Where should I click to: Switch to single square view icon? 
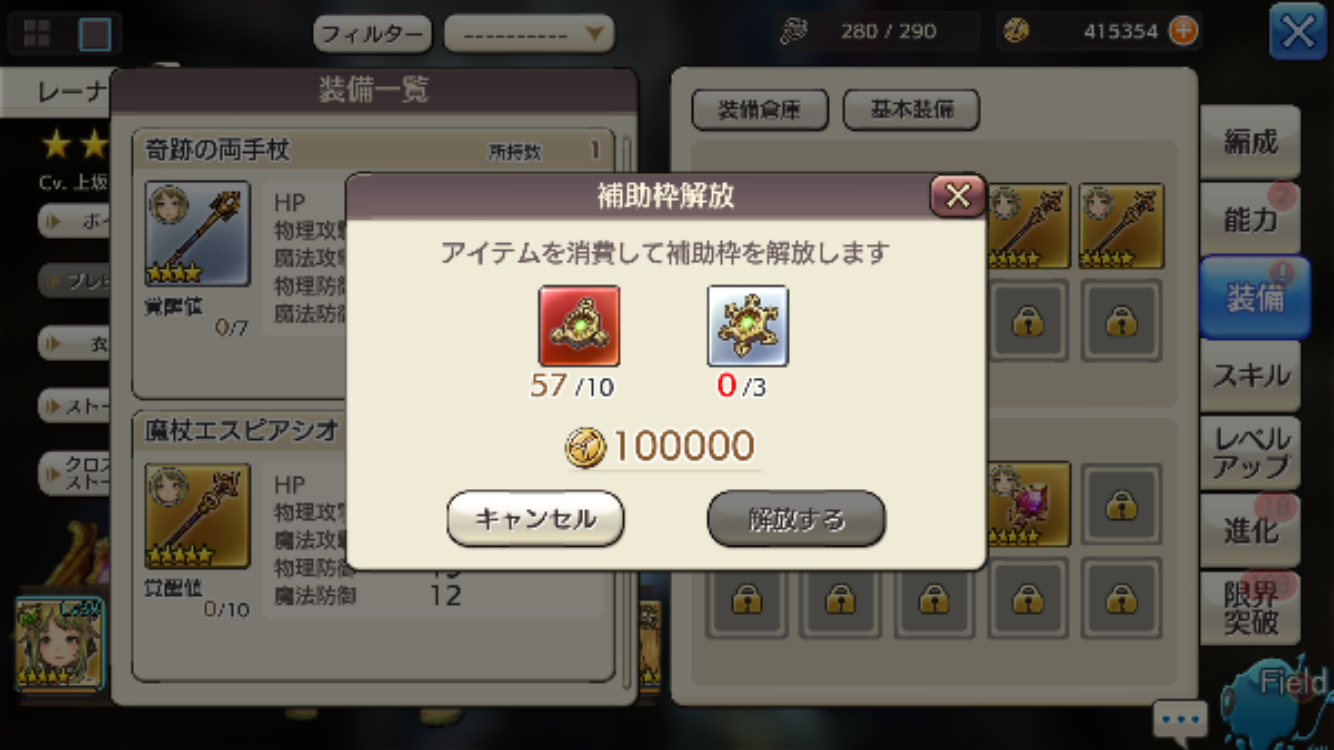[94, 34]
